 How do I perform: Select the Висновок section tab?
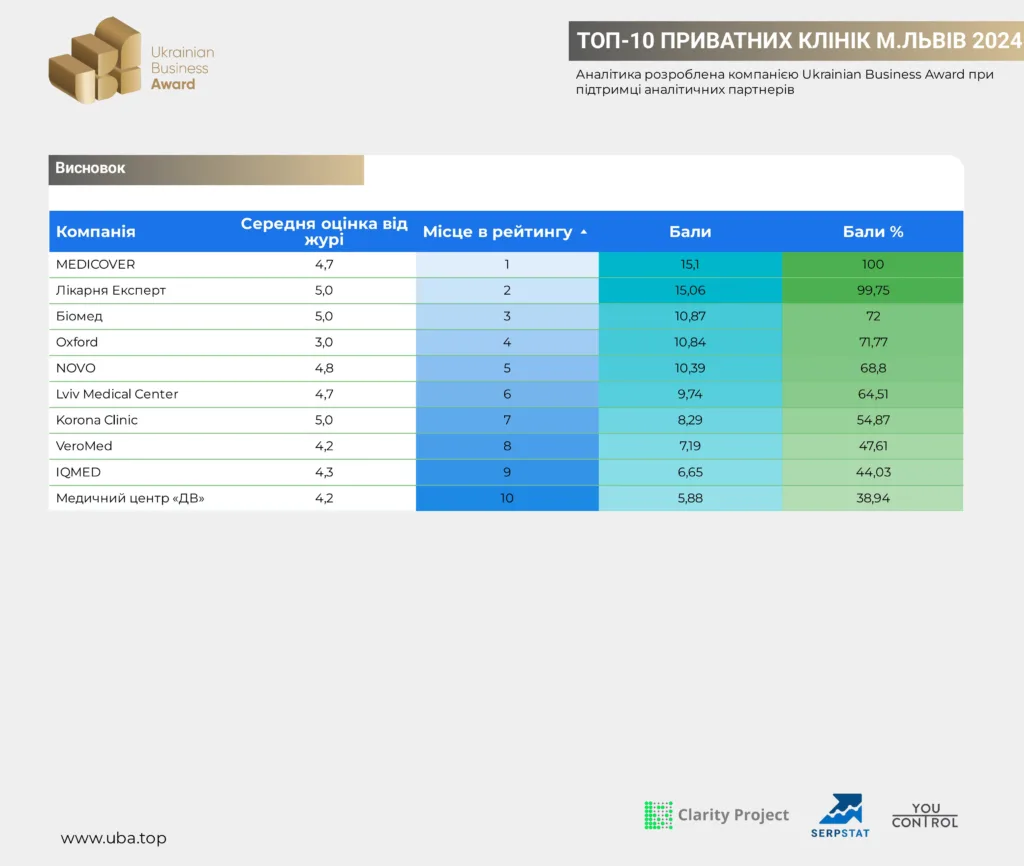coord(206,169)
